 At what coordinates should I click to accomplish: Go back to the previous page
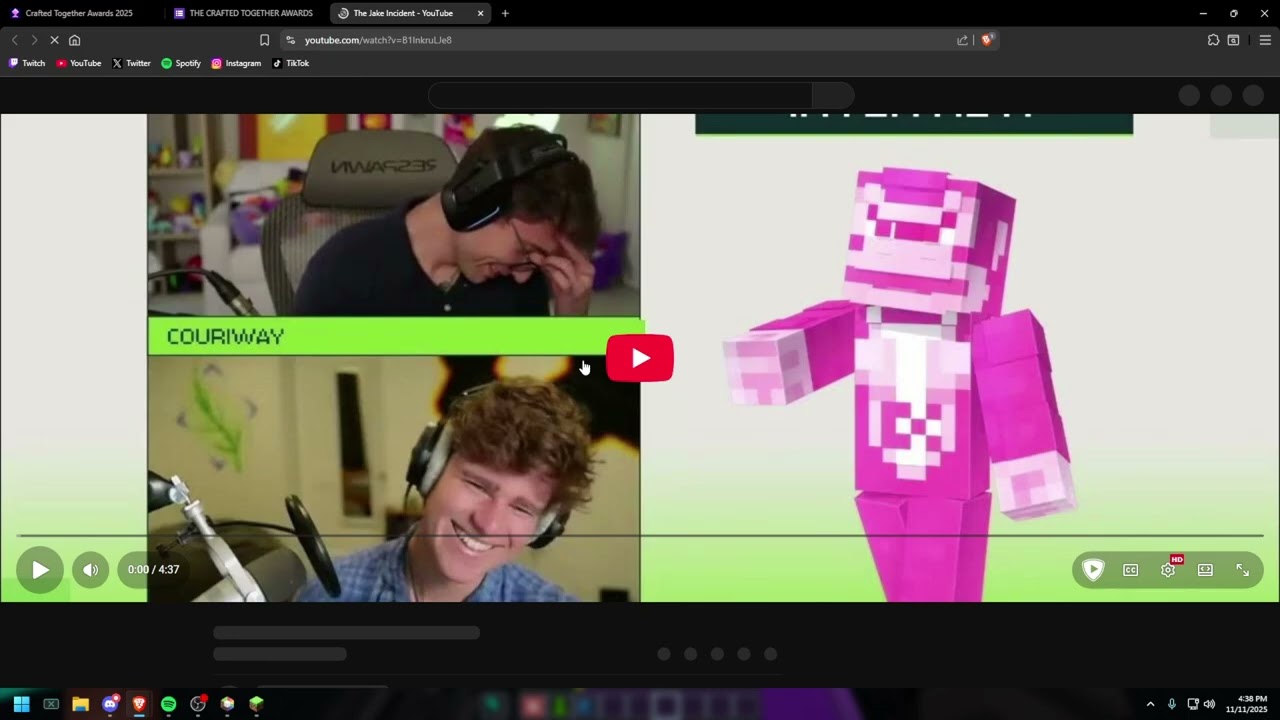click(14, 40)
